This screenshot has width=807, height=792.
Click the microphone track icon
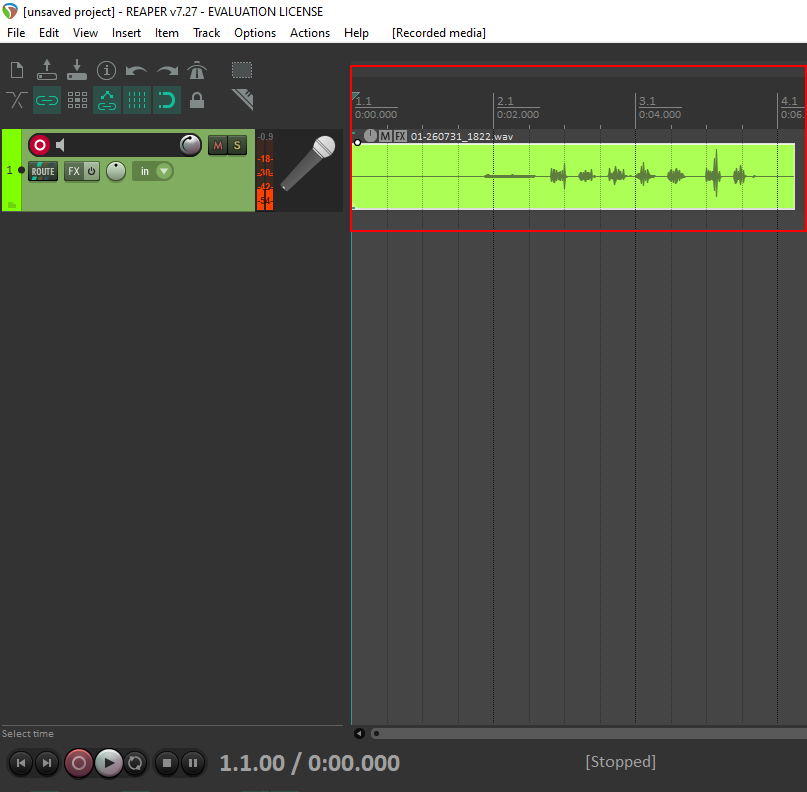coord(308,163)
